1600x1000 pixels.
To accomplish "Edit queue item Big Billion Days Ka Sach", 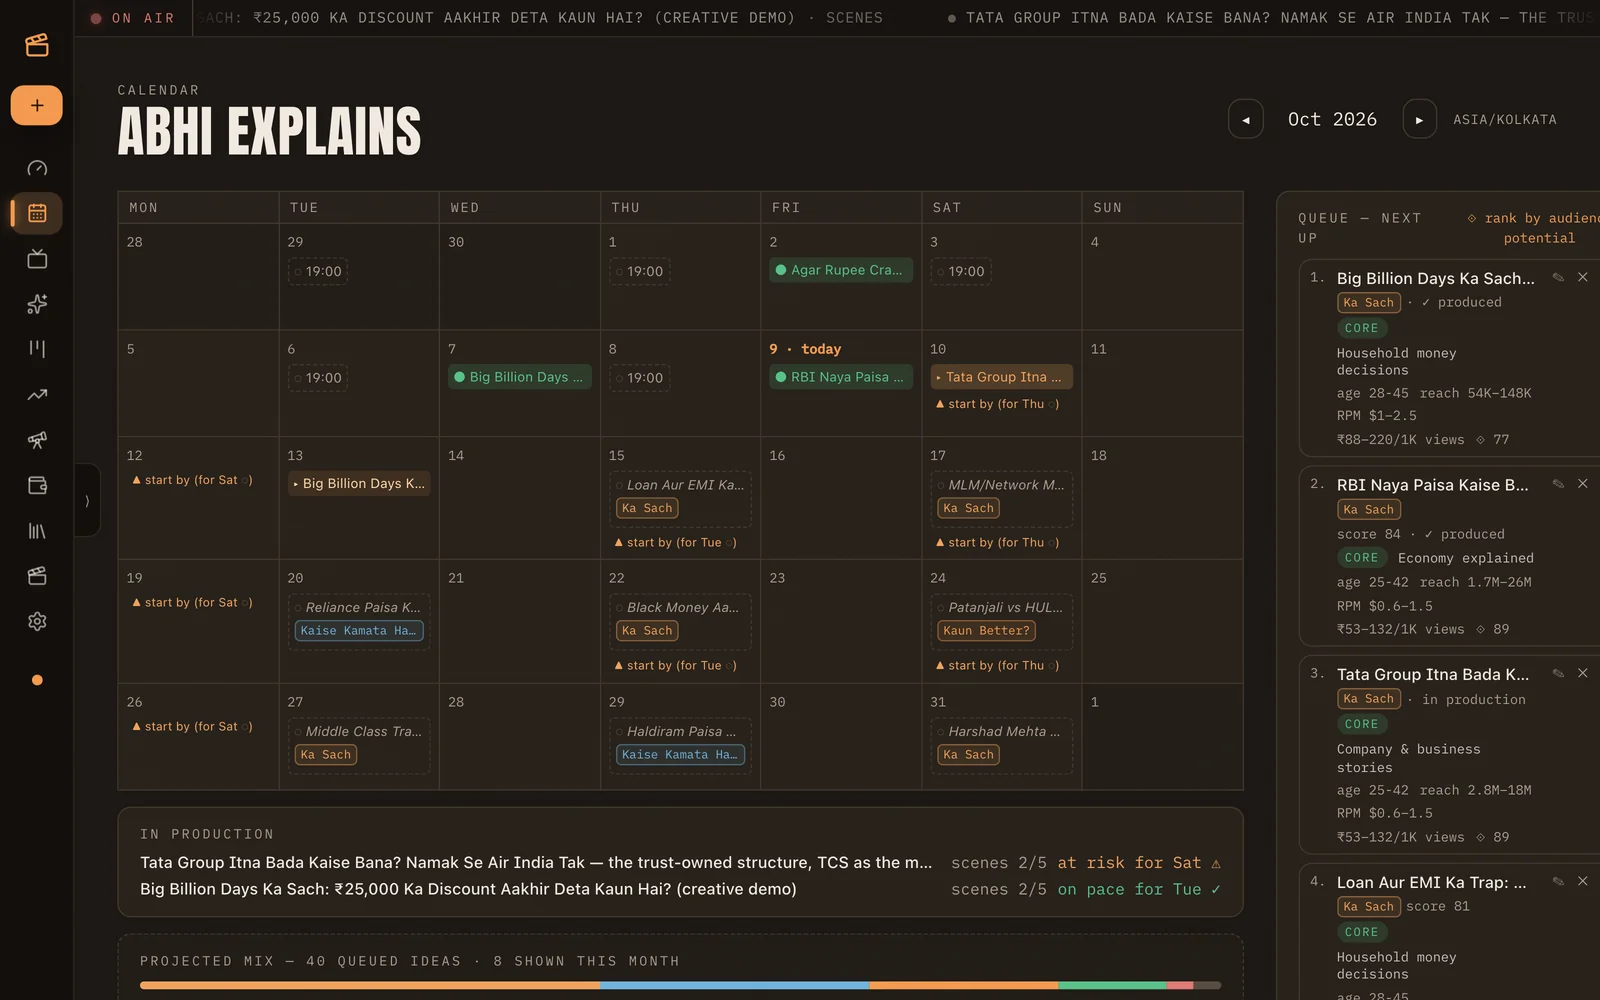I will click(x=1558, y=278).
